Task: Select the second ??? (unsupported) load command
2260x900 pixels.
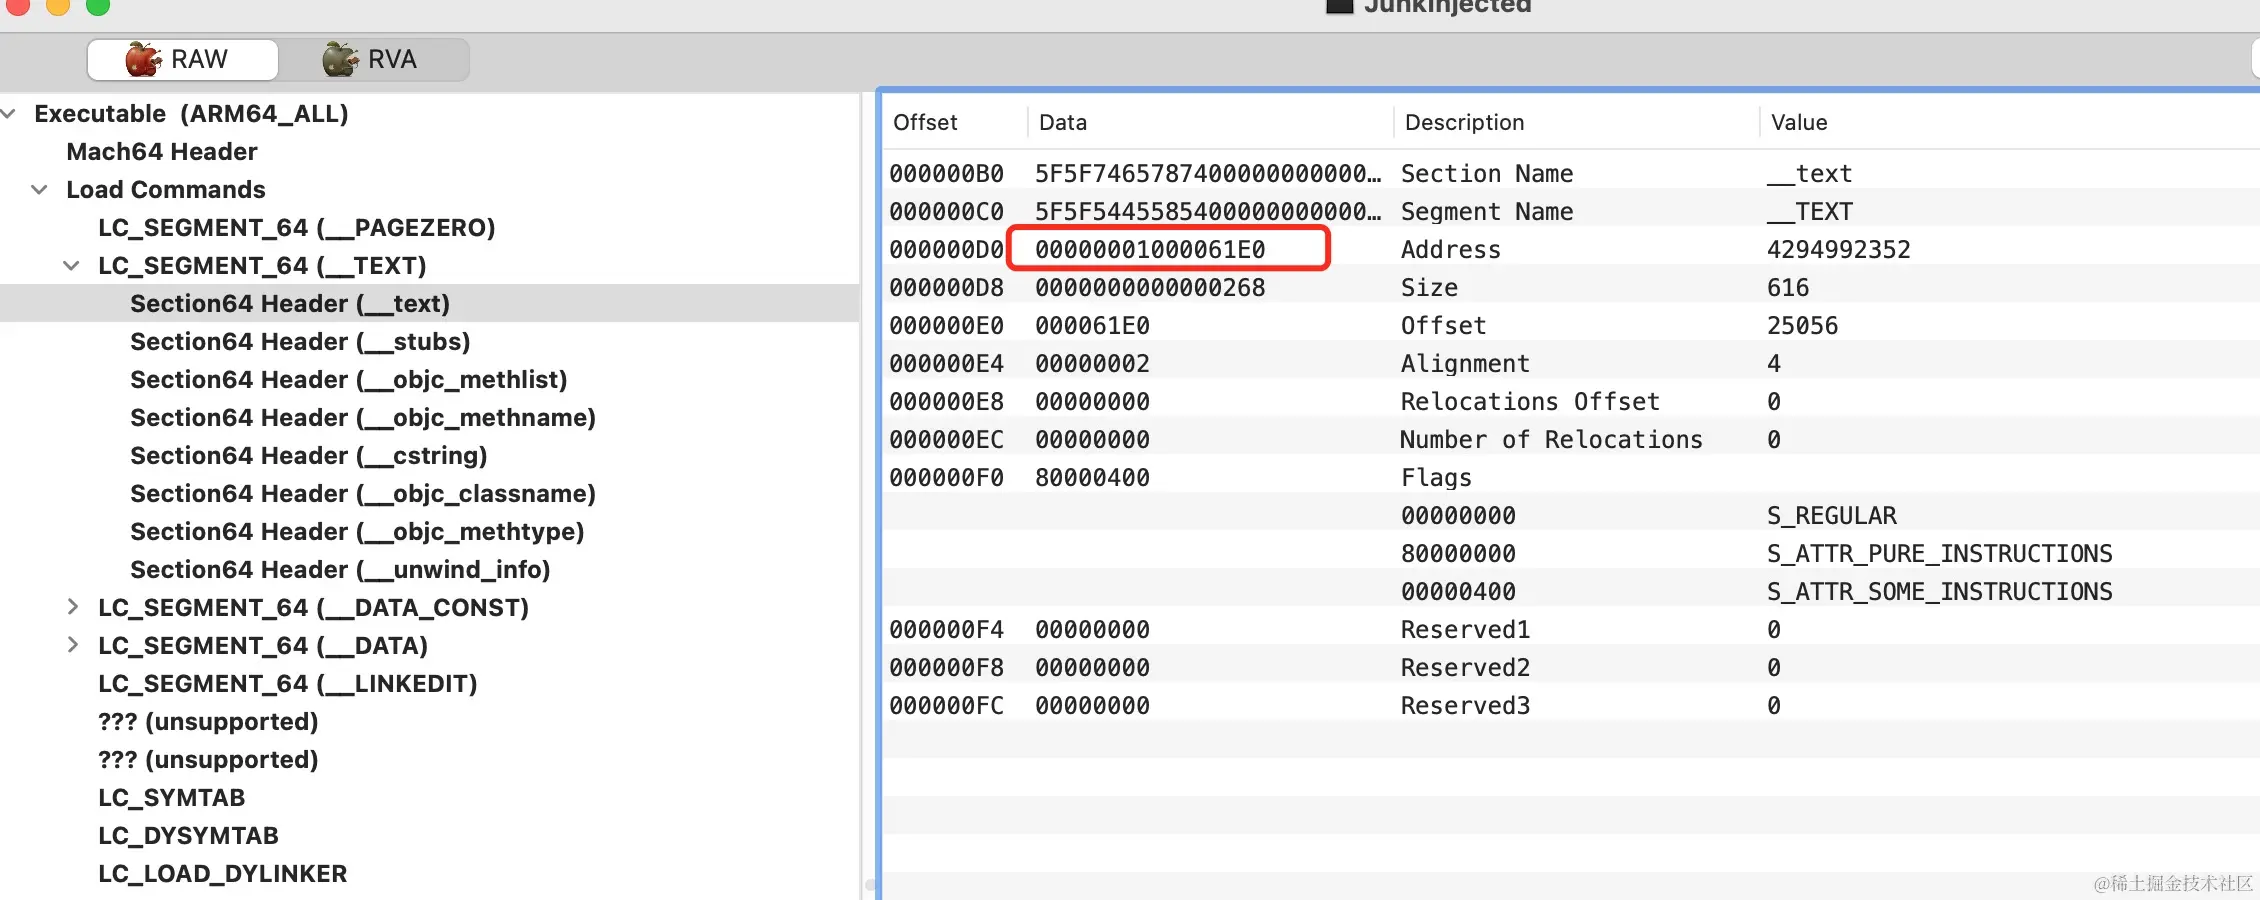Action: pyautogui.click(x=208, y=760)
